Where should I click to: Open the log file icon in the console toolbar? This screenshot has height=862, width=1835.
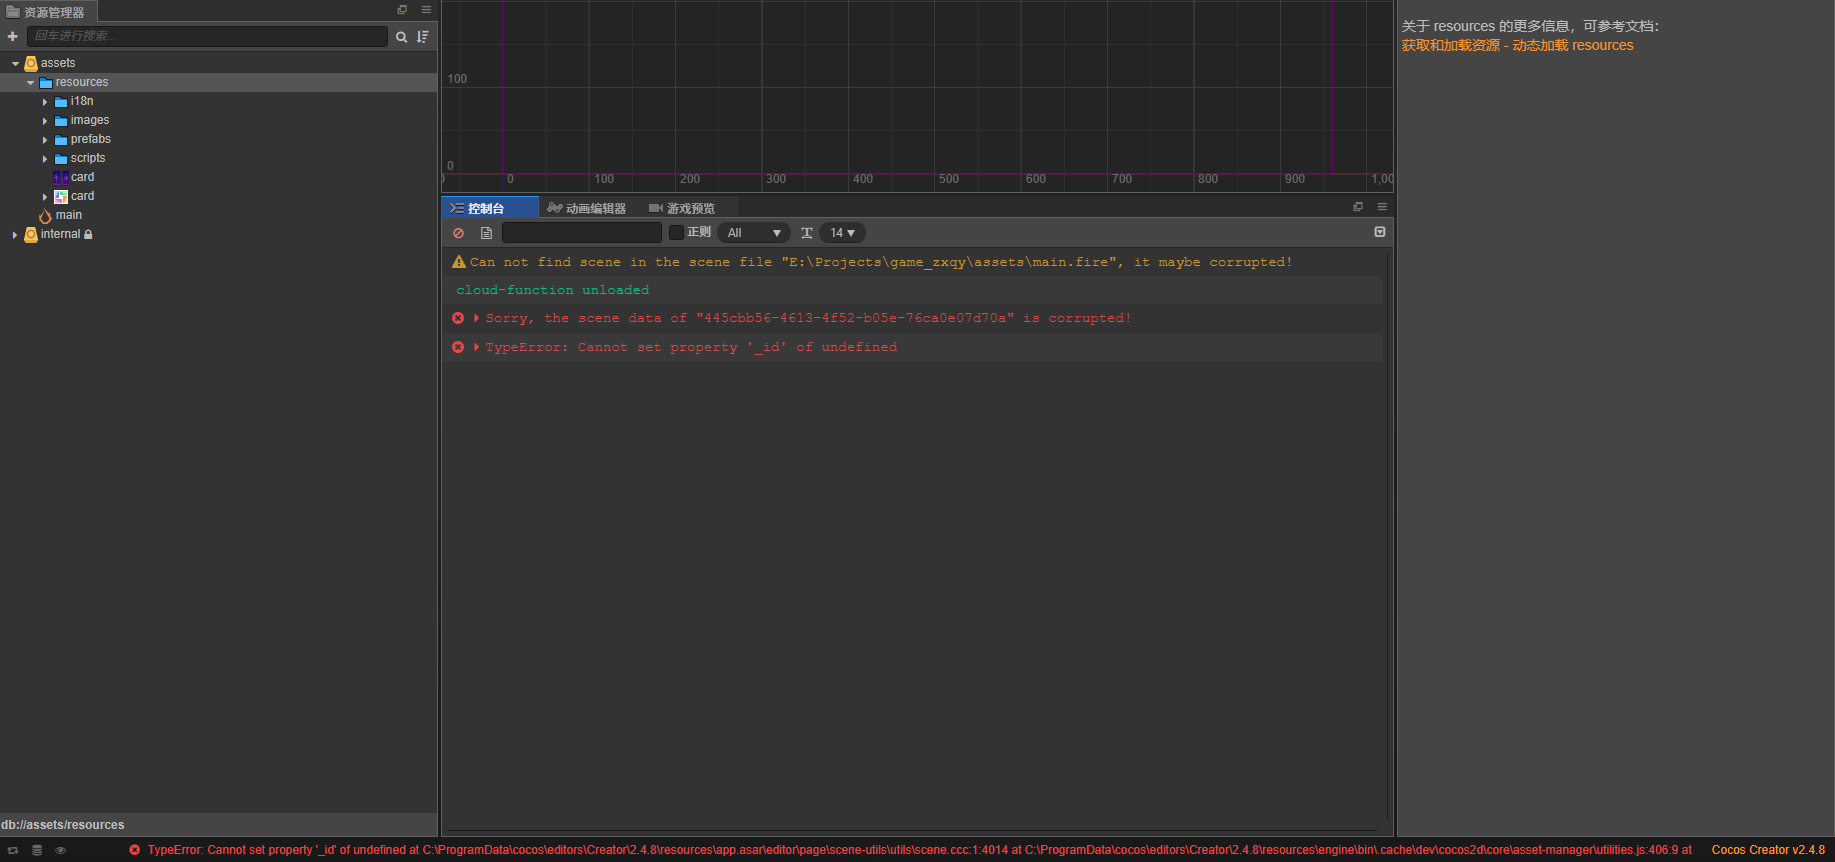(486, 233)
